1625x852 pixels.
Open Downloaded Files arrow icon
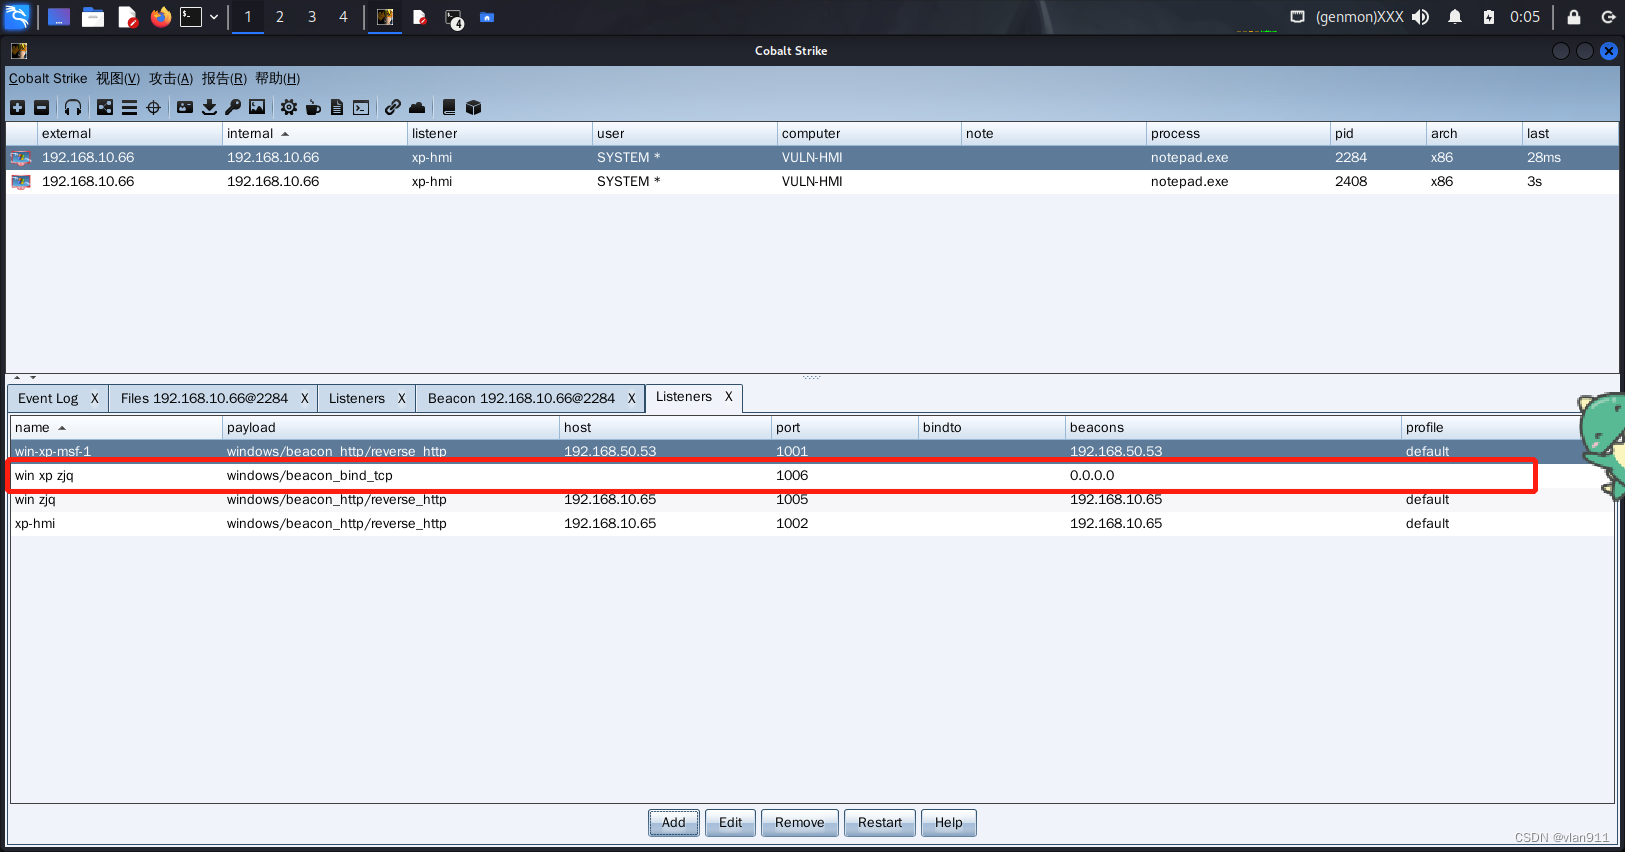pyautogui.click(x=209, y=108)
